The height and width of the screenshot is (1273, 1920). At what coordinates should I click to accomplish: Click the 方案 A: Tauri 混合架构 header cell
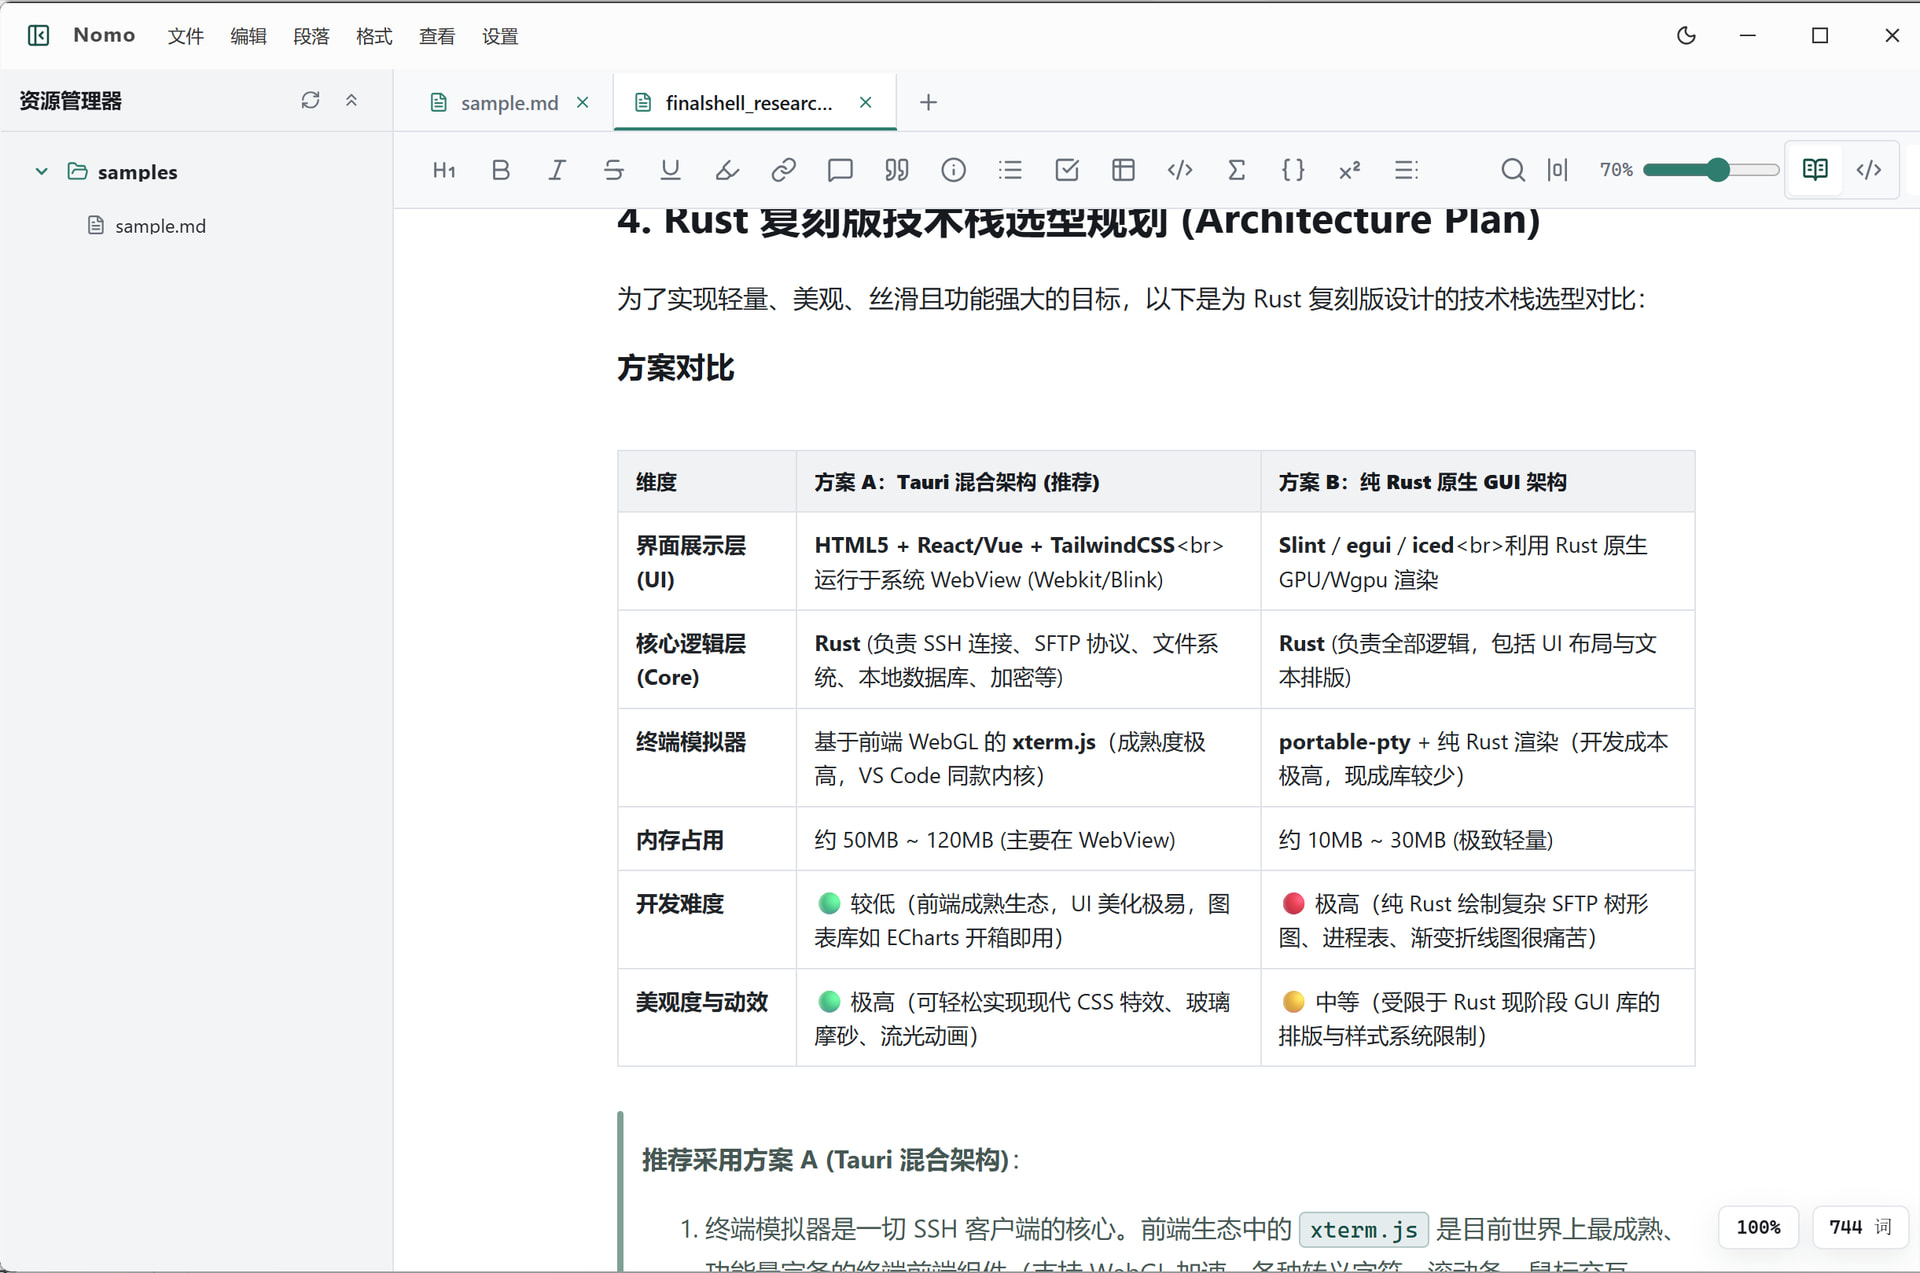coord(1028,482)
